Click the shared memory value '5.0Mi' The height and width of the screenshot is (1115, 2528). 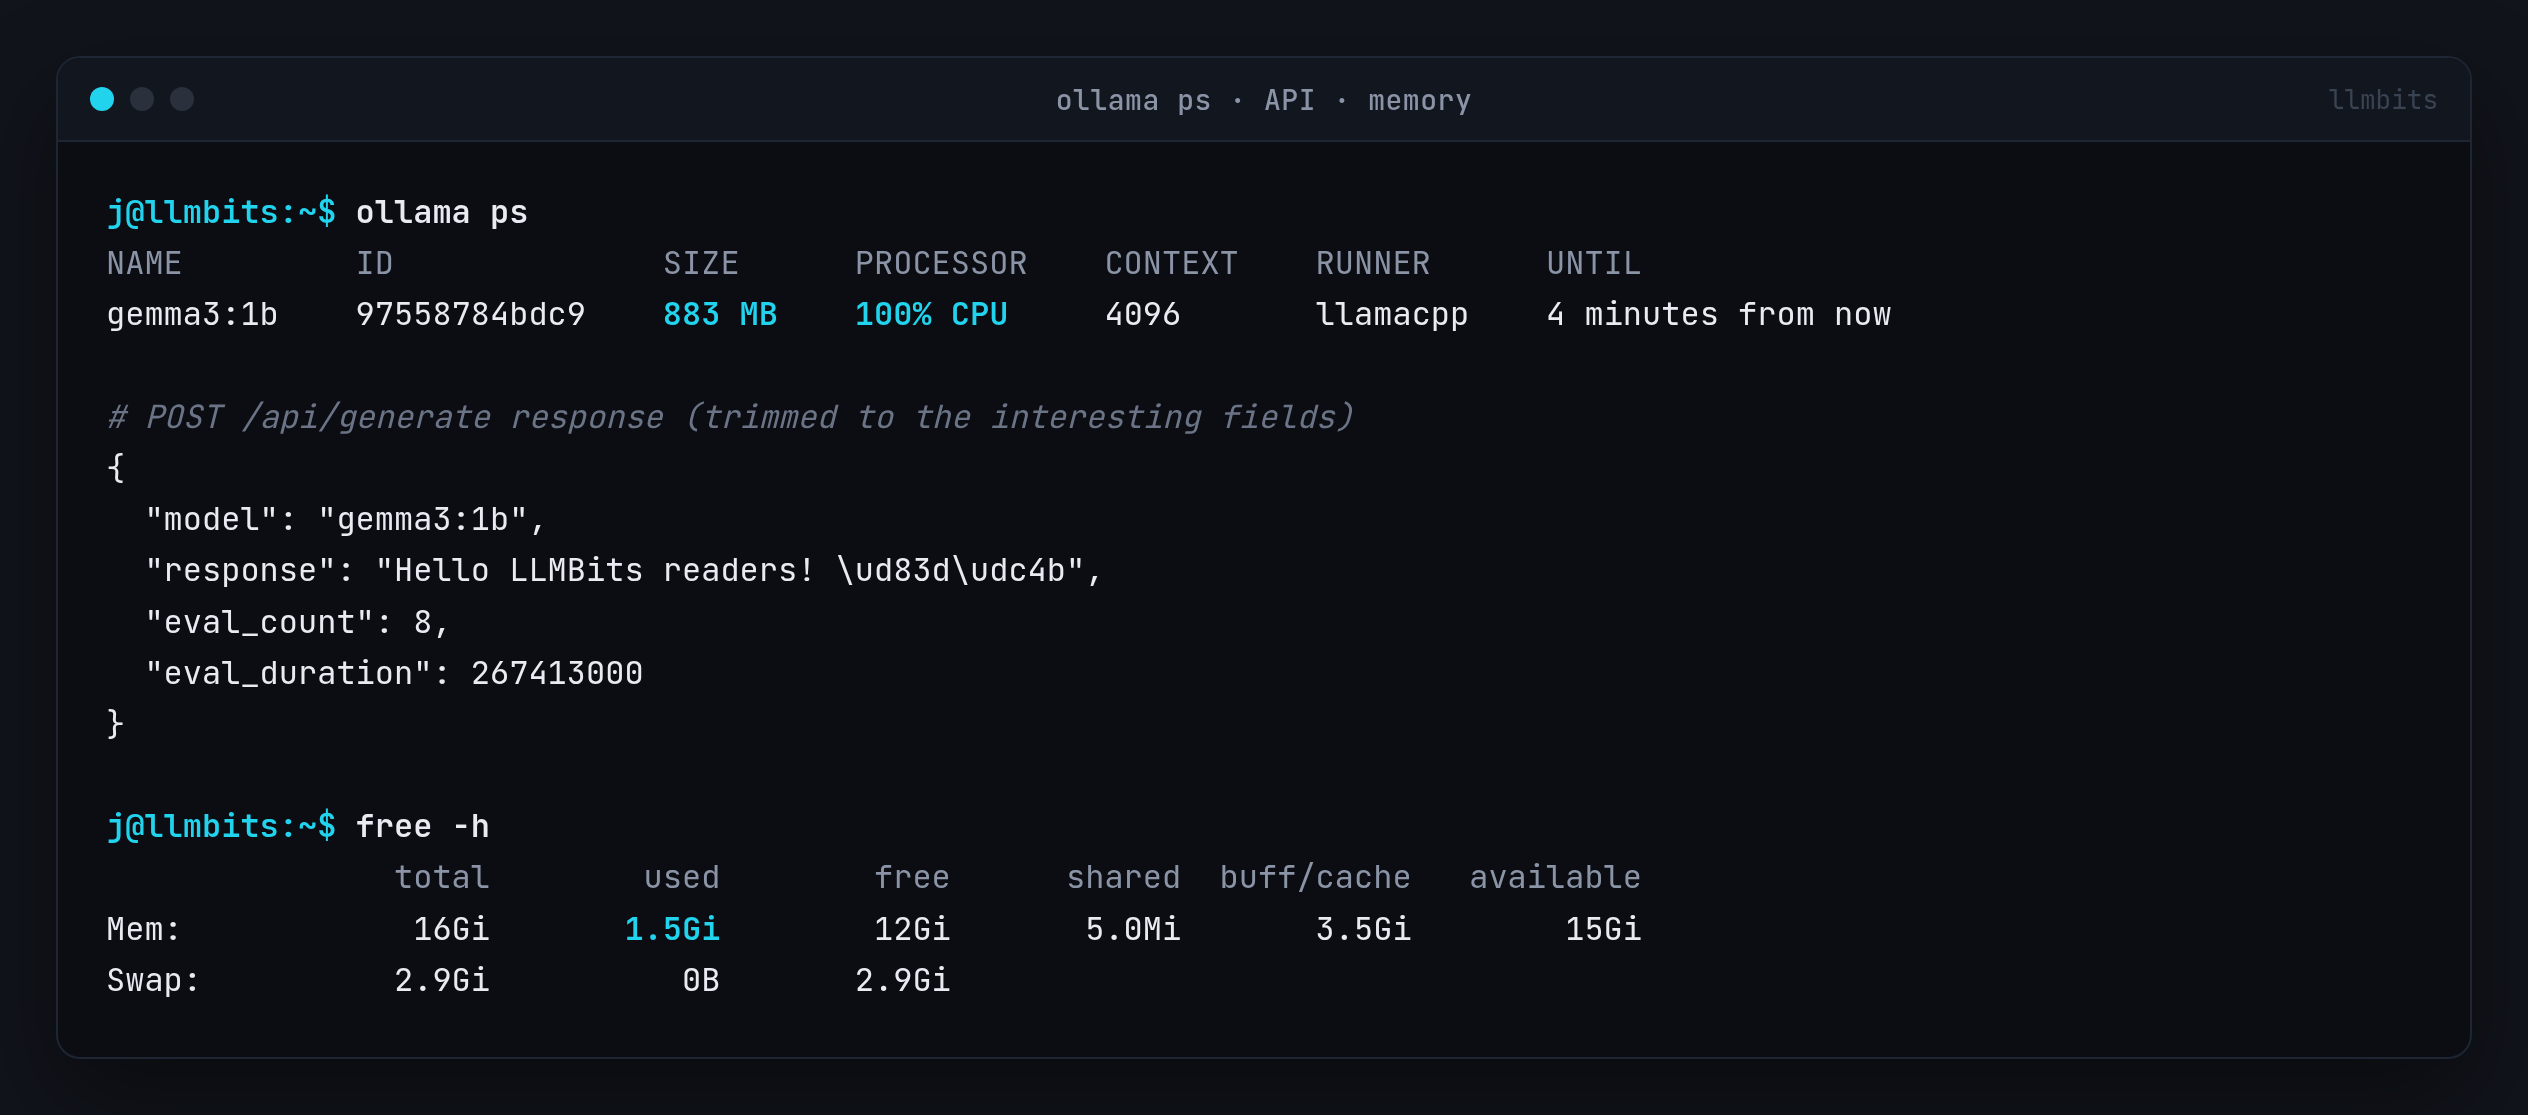click(1133, 929)
